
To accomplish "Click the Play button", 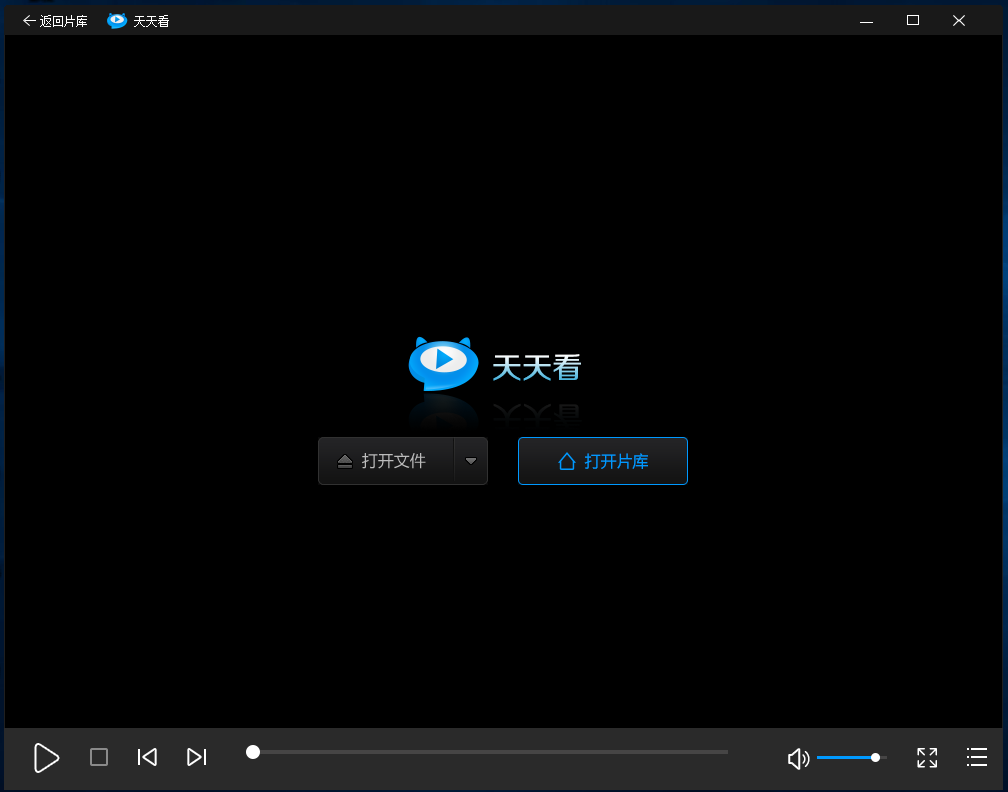I will (46, 758).
